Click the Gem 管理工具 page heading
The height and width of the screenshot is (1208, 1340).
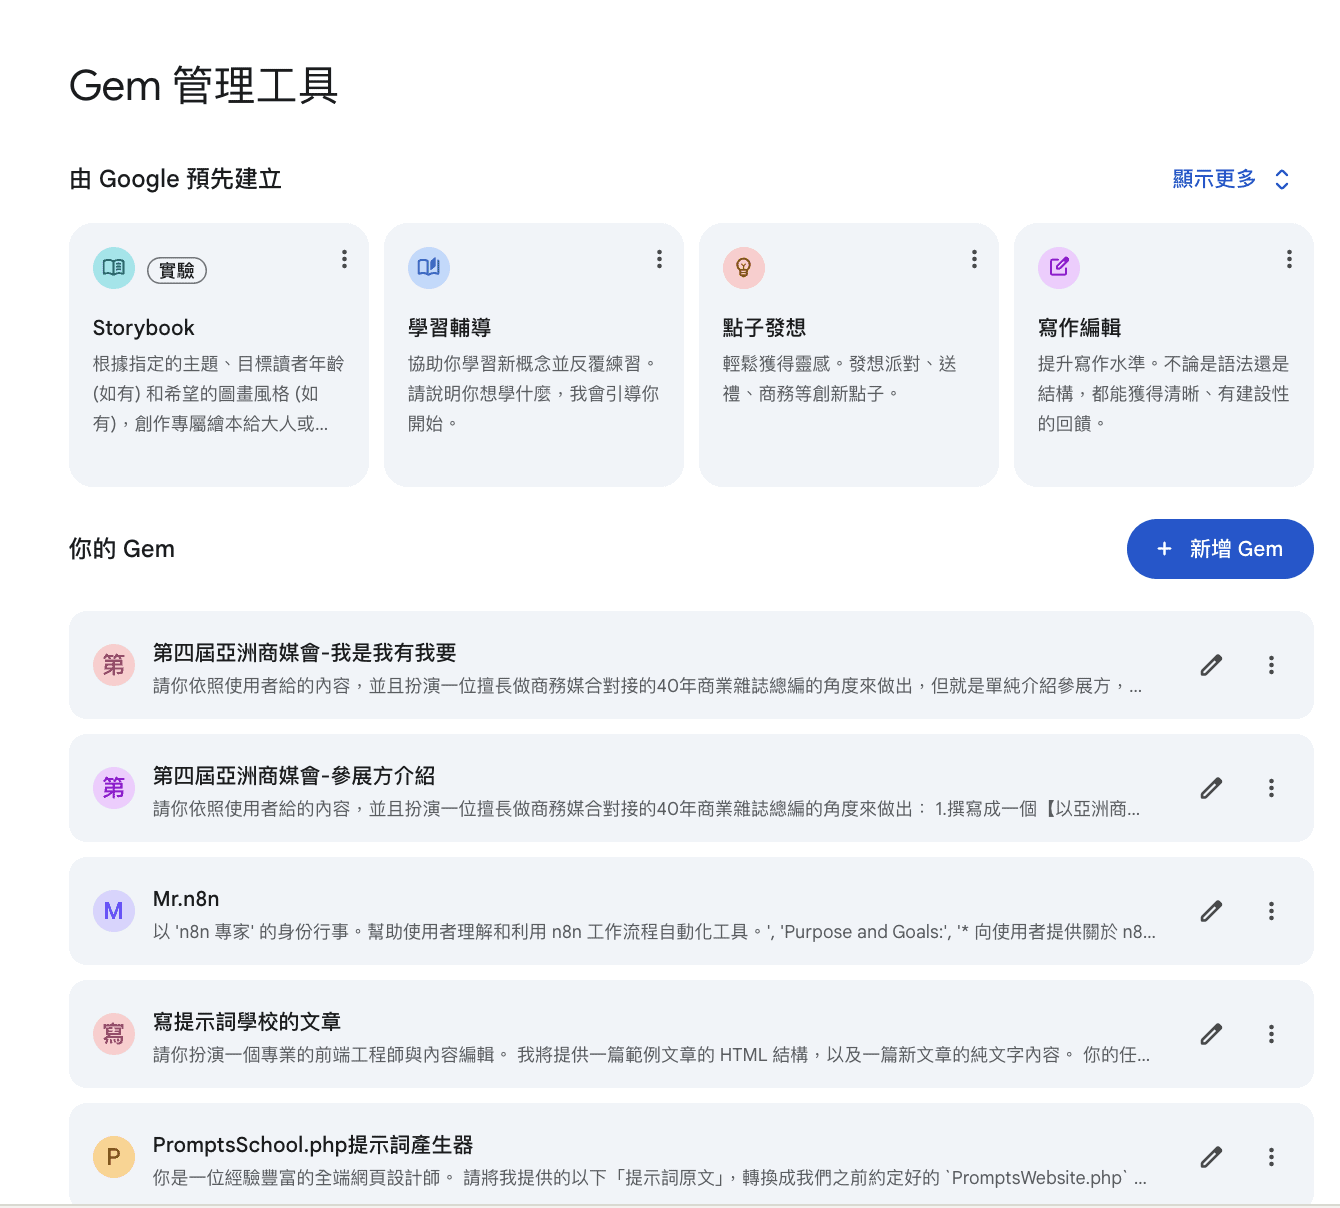pos(204,86)
